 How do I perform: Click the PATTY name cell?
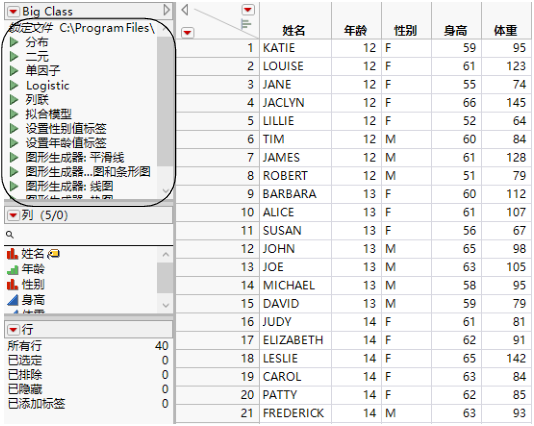(295, 395)
